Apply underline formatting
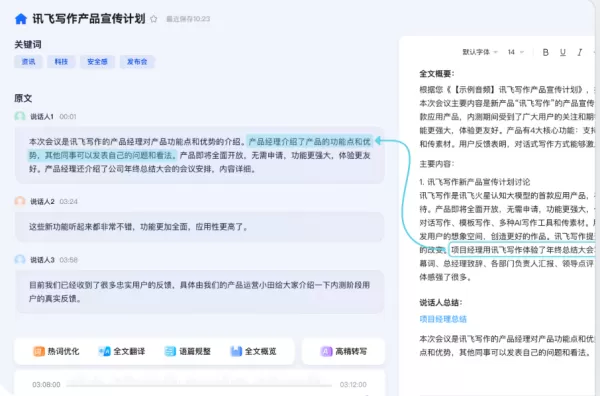The height and width of the screenshot is (396, 600). pyautogui.click(x=562, y=52)
